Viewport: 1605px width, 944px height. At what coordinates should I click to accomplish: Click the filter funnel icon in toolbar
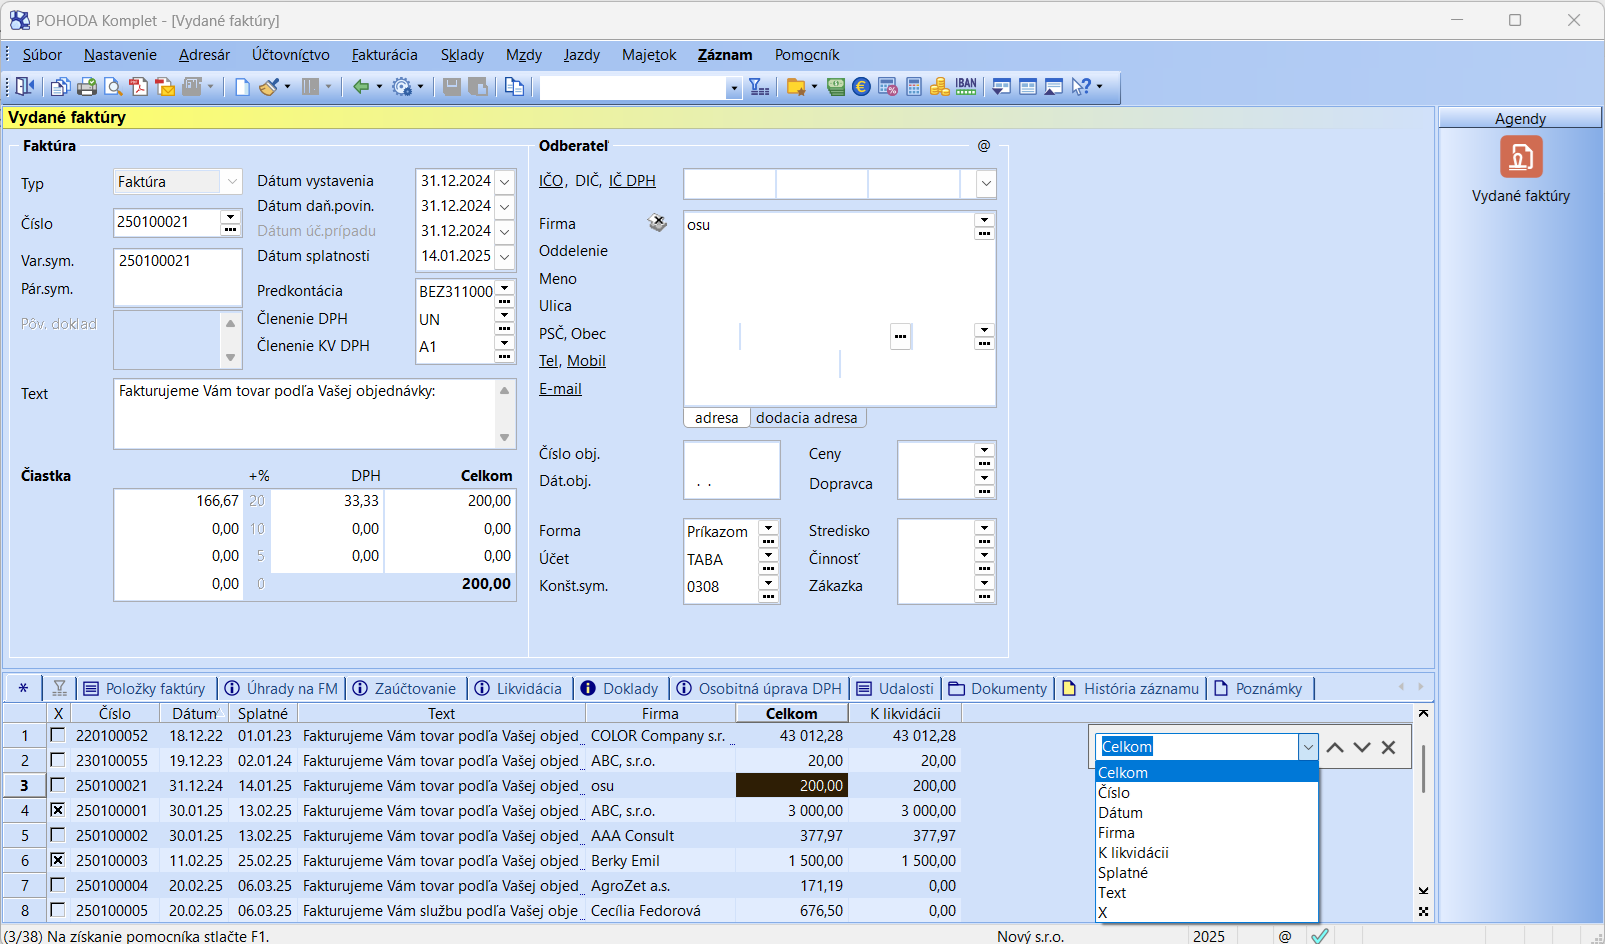click(x=760, y=87)
